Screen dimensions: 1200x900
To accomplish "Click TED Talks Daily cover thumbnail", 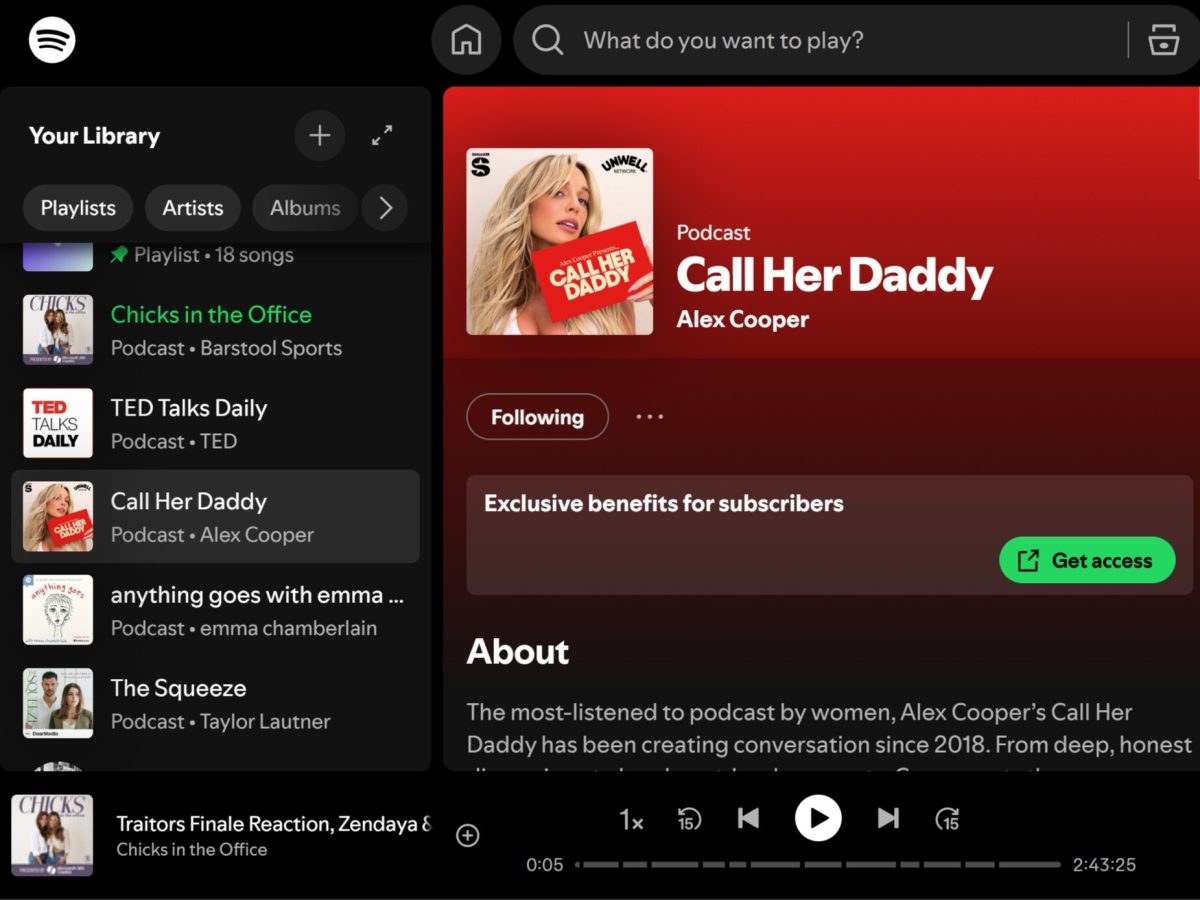I will pyautogui.click(x=58, y=423).
